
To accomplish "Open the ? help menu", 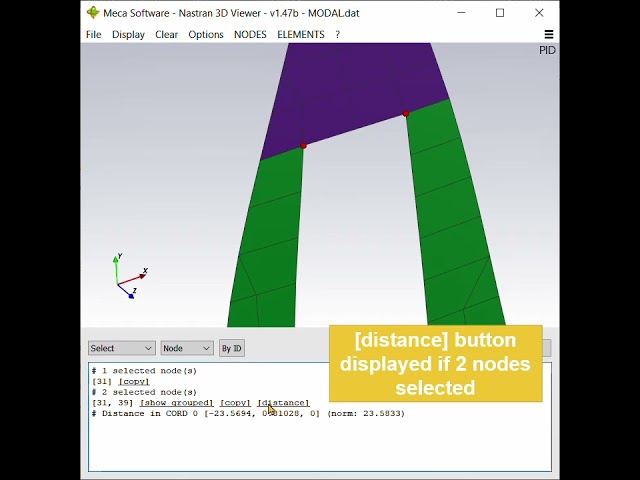I will click(338, 35).
